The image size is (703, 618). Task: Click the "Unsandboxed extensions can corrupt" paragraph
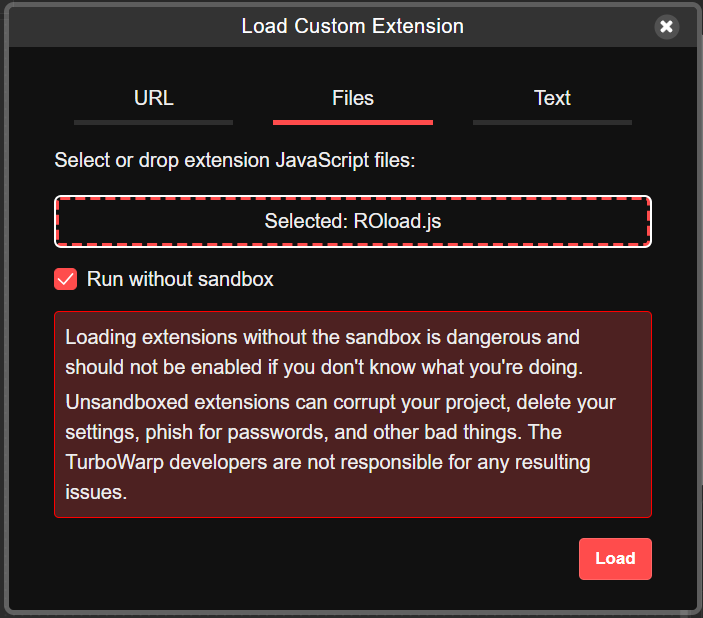pyautogui.click(x=340, y=403)
